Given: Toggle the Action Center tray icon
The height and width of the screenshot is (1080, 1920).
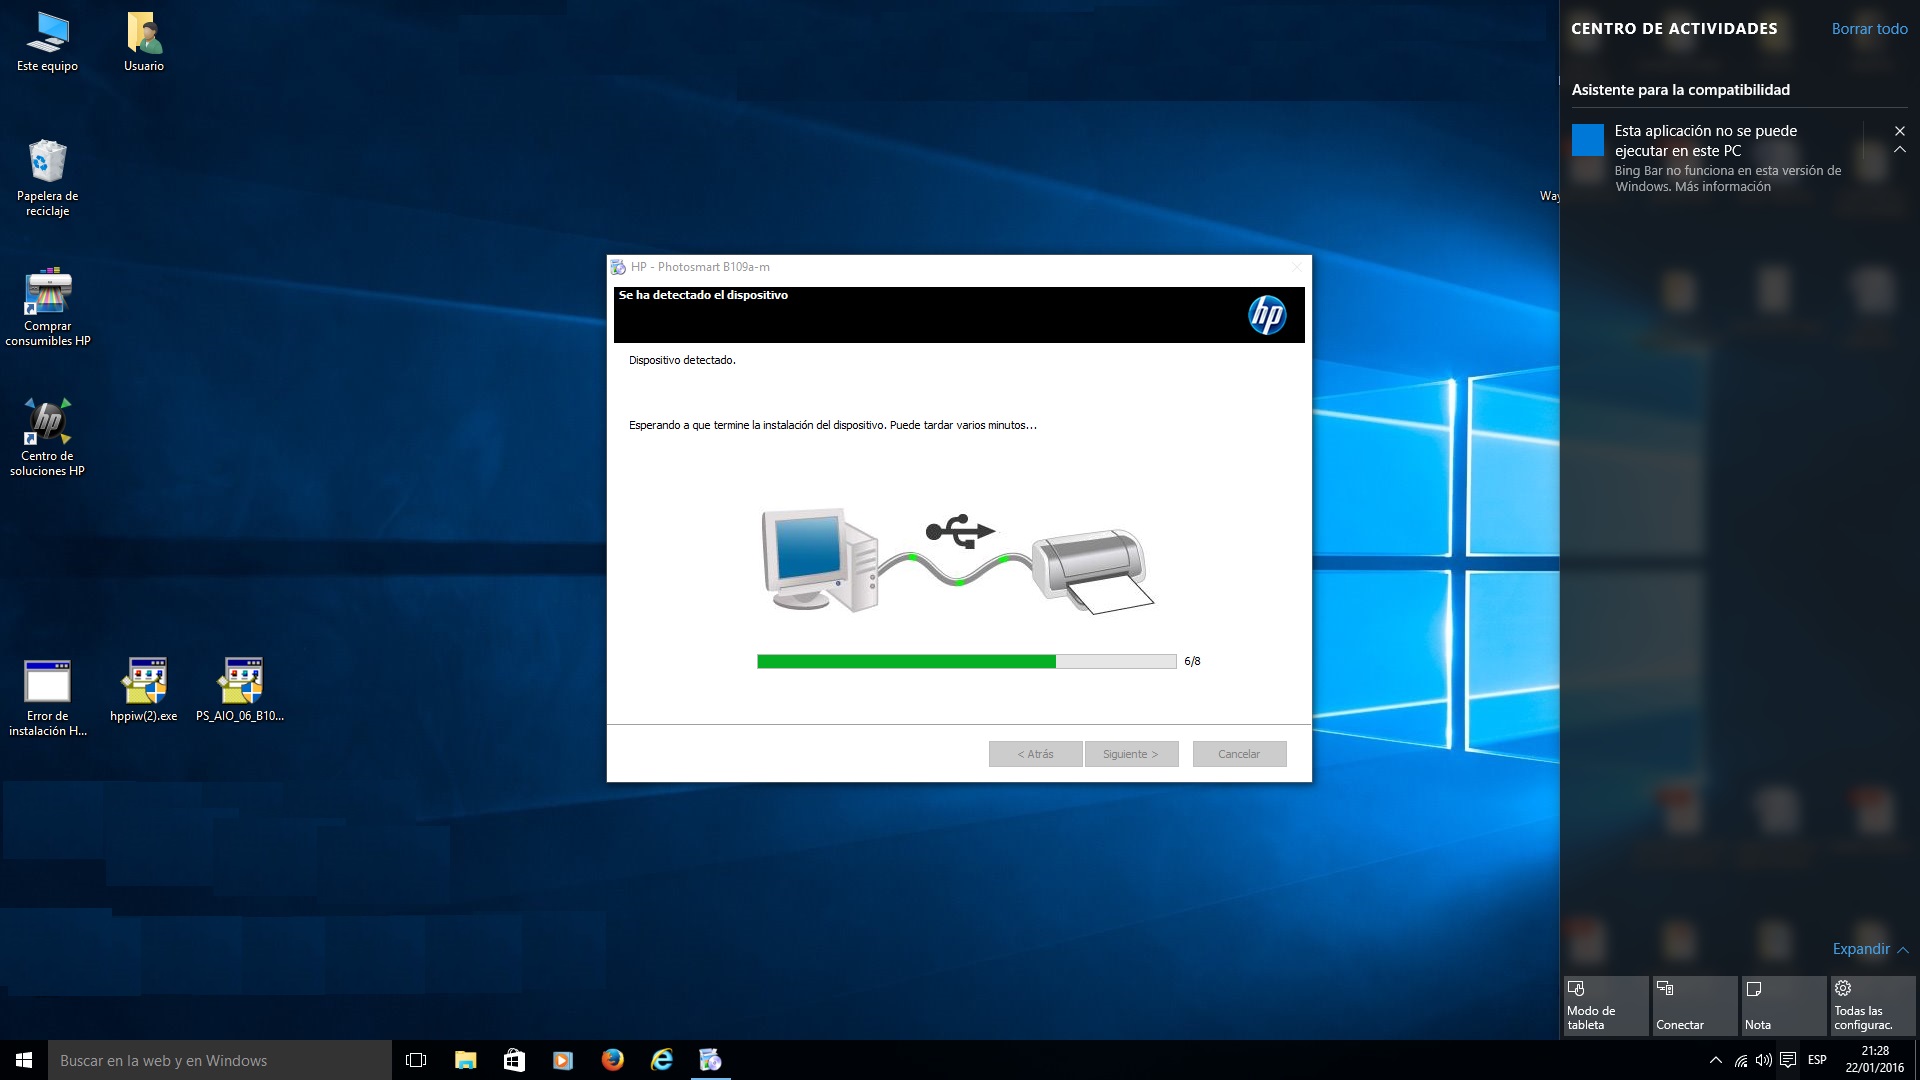Looking at the screenshot, I should point(1788,1060).
